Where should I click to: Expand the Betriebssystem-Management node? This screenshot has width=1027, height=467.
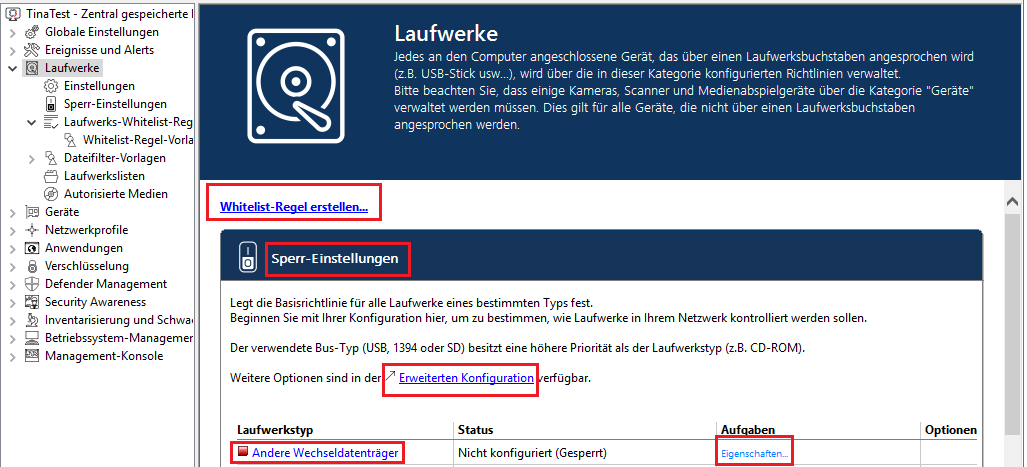click(x=13, y=338)
